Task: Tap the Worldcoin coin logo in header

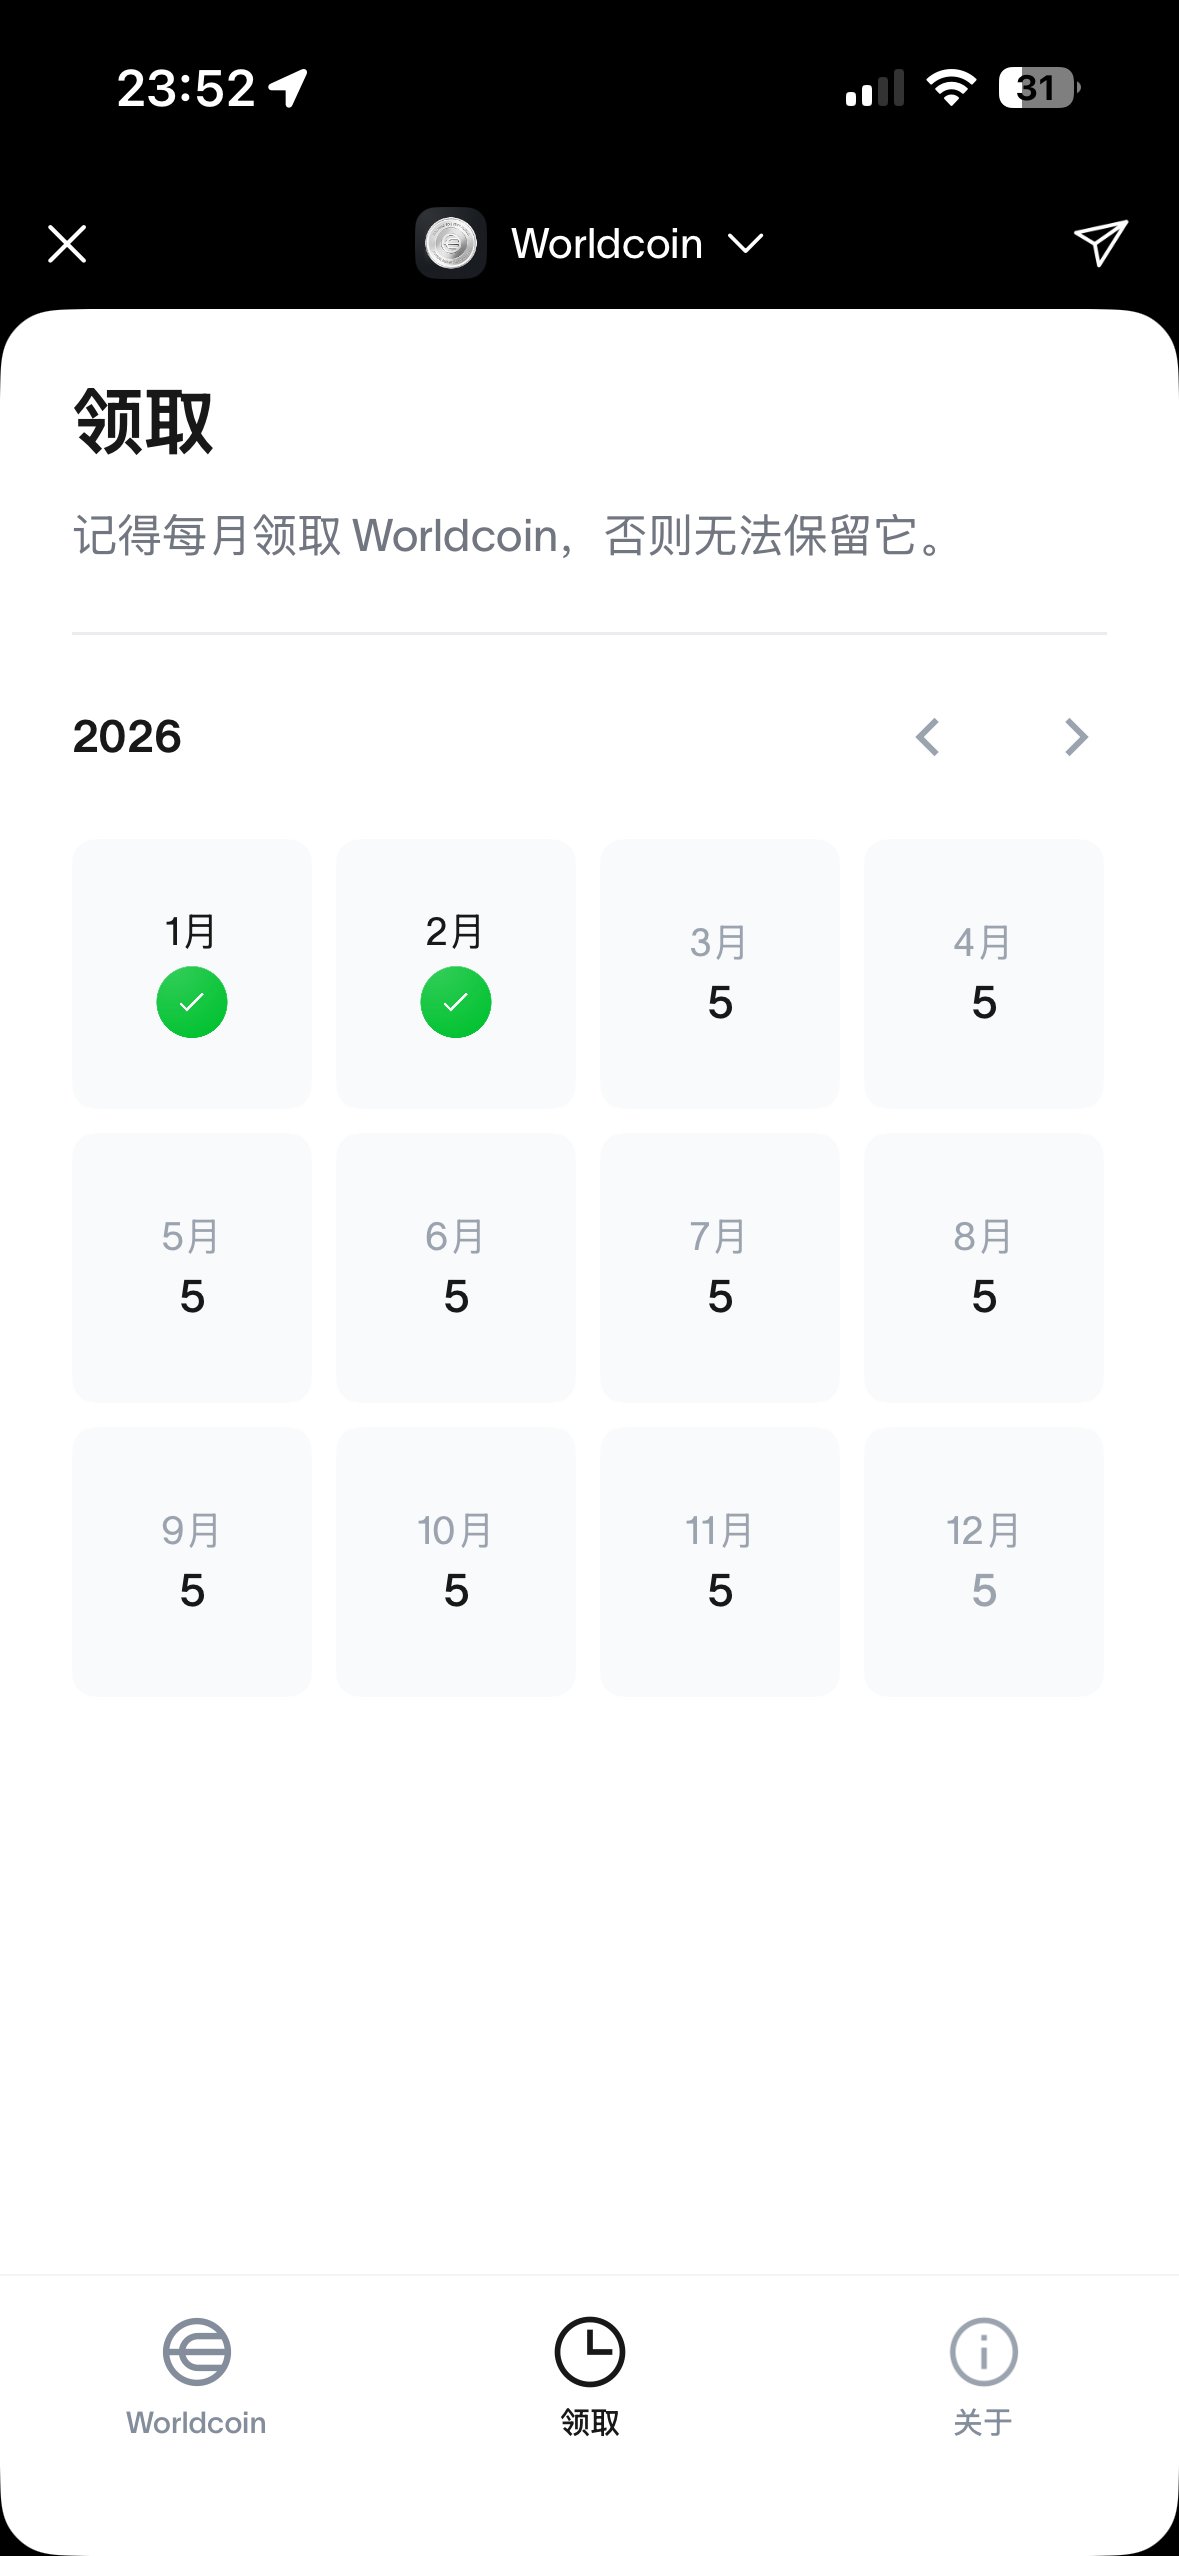Action: 451,243
